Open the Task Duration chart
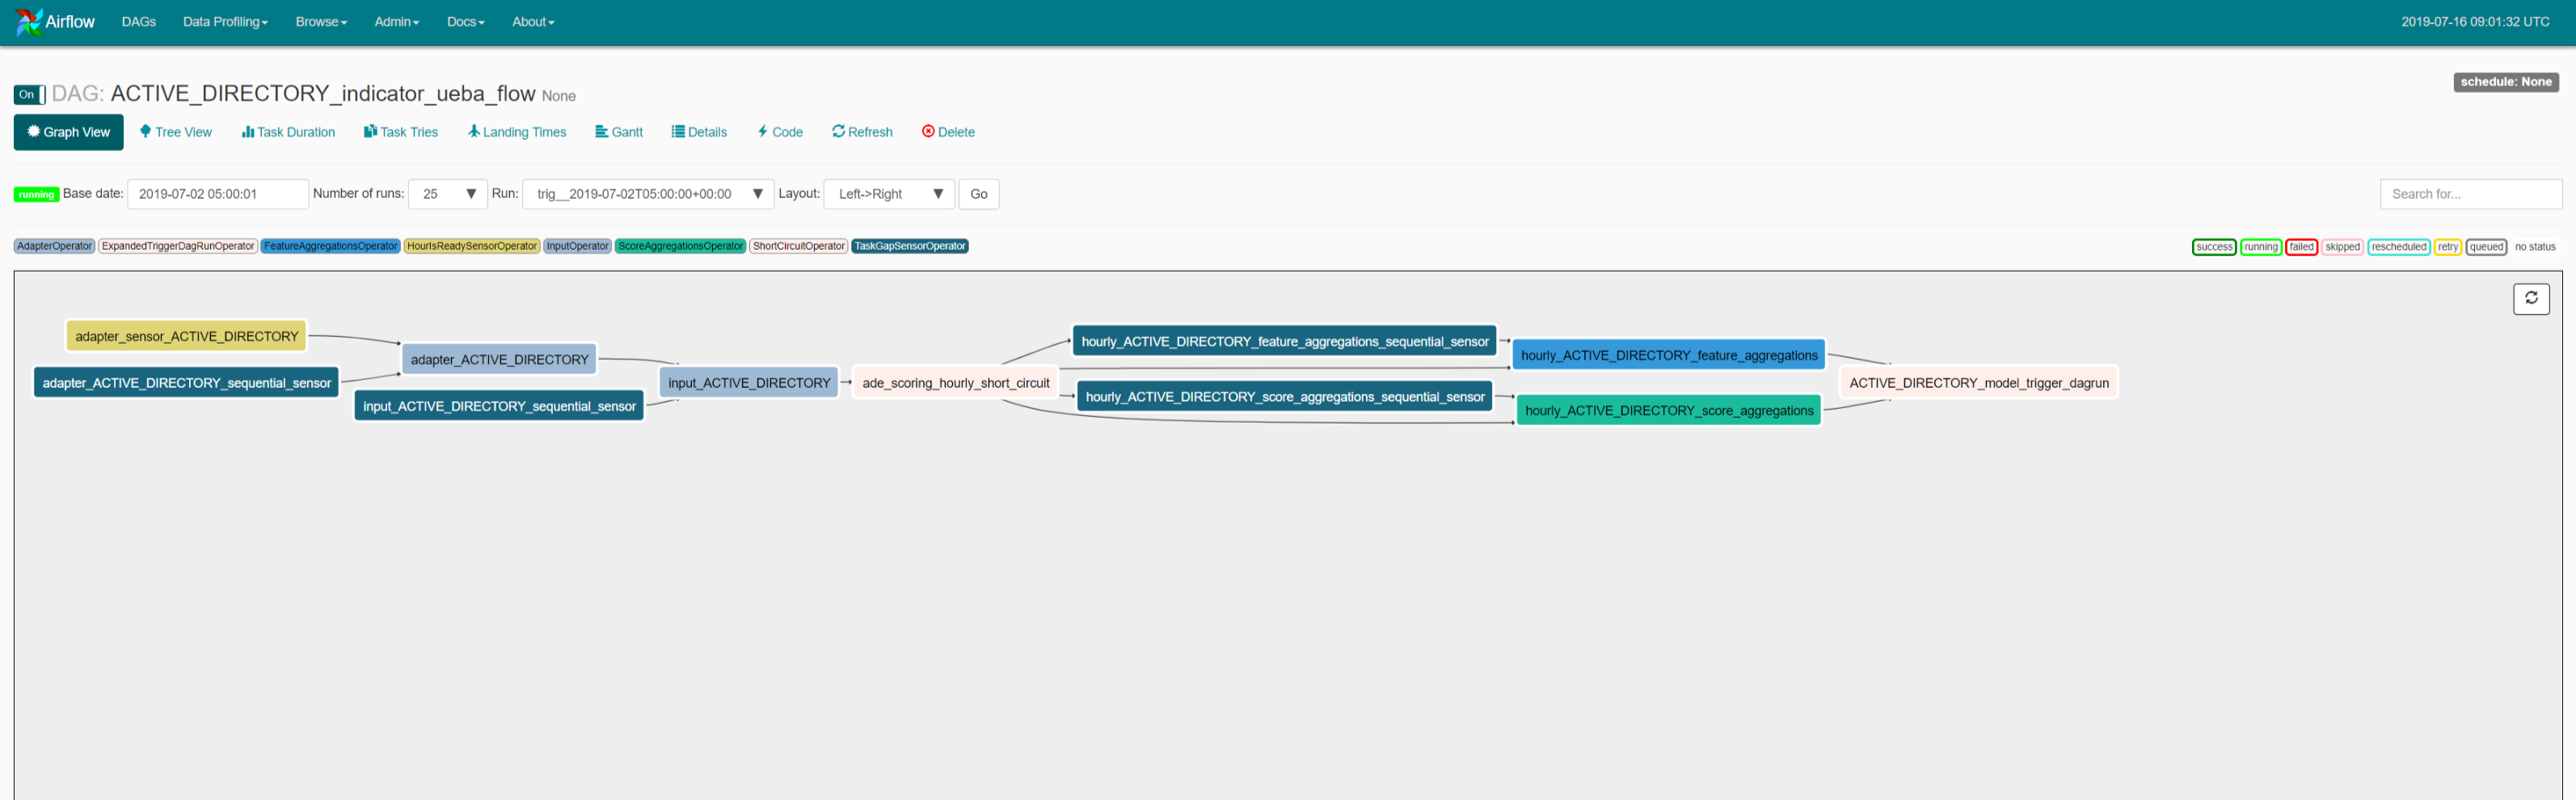Viewport: 2576px width, 800px height. (288, 132)
